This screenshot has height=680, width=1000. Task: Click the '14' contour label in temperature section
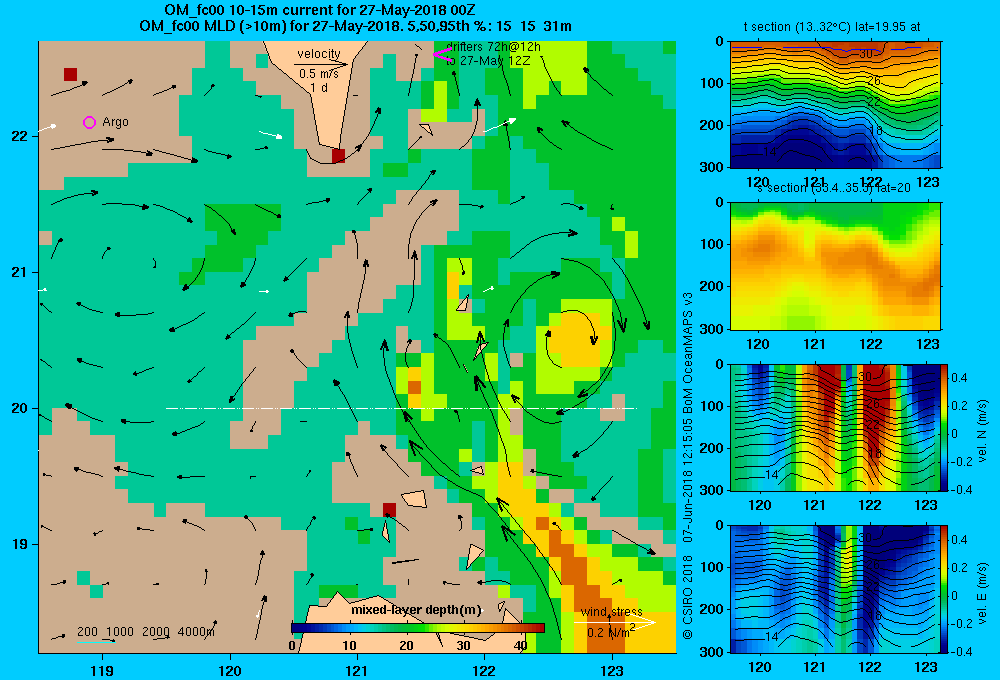click(770, 152)
